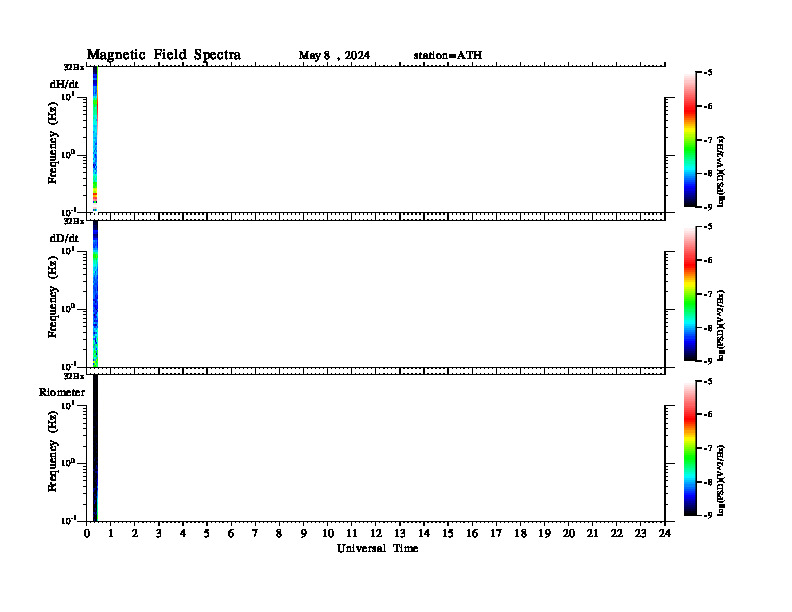Click hour 5 on the Universal Time axis
Viewport: 792px width, 612px height.
207,533
